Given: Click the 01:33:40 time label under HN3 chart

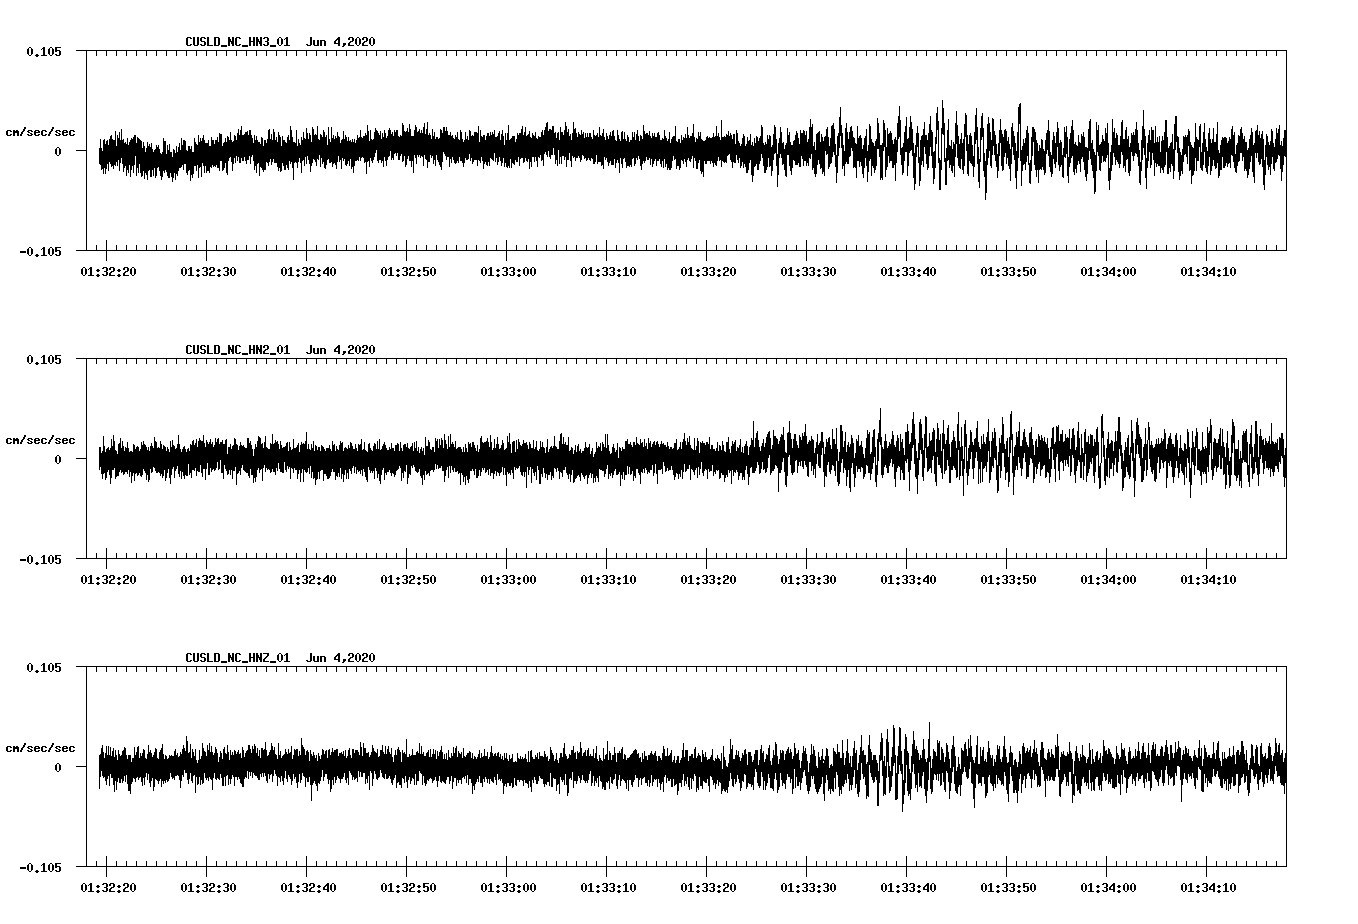Looking at the screenshot, I should pos(908,271).
